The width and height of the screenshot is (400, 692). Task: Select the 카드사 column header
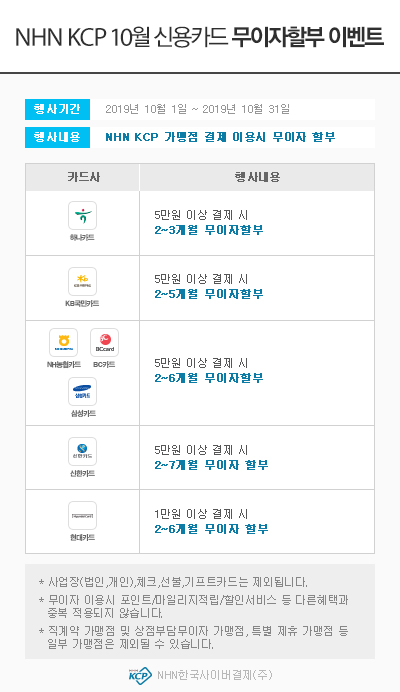coord(83,177)
